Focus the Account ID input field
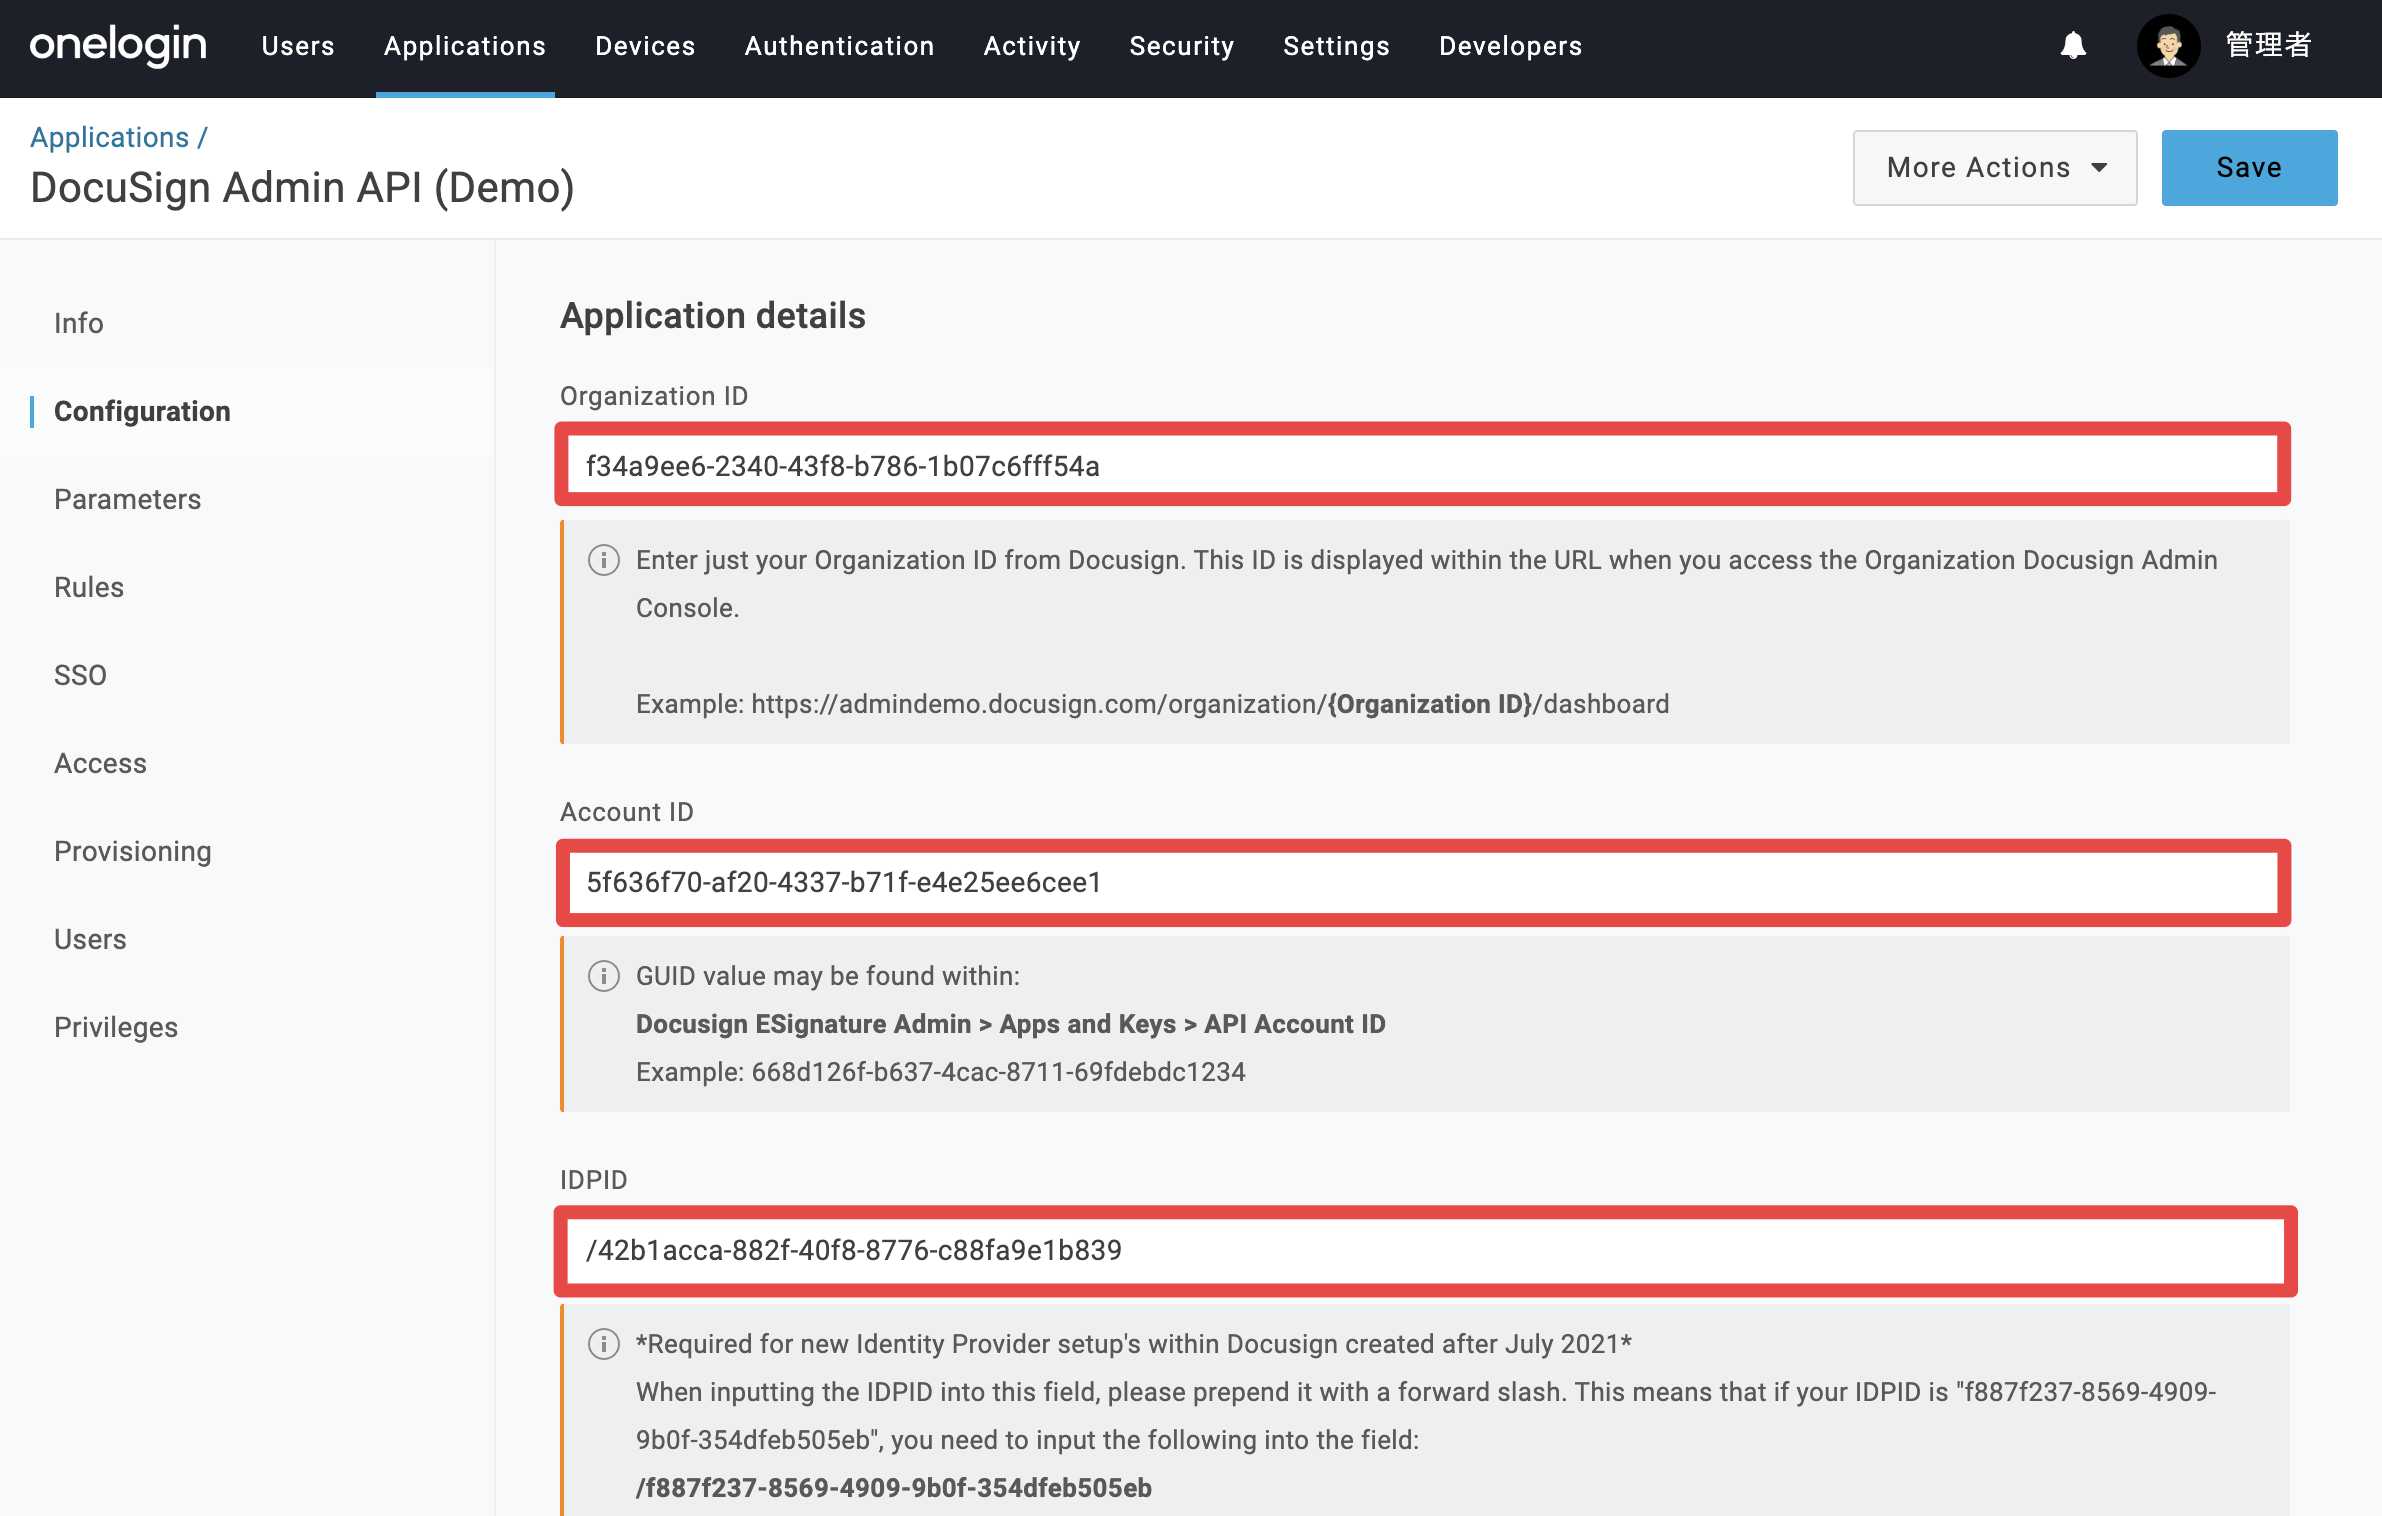The width and height of the screenshot is (2382, 1516). (x=1422, y=882)
